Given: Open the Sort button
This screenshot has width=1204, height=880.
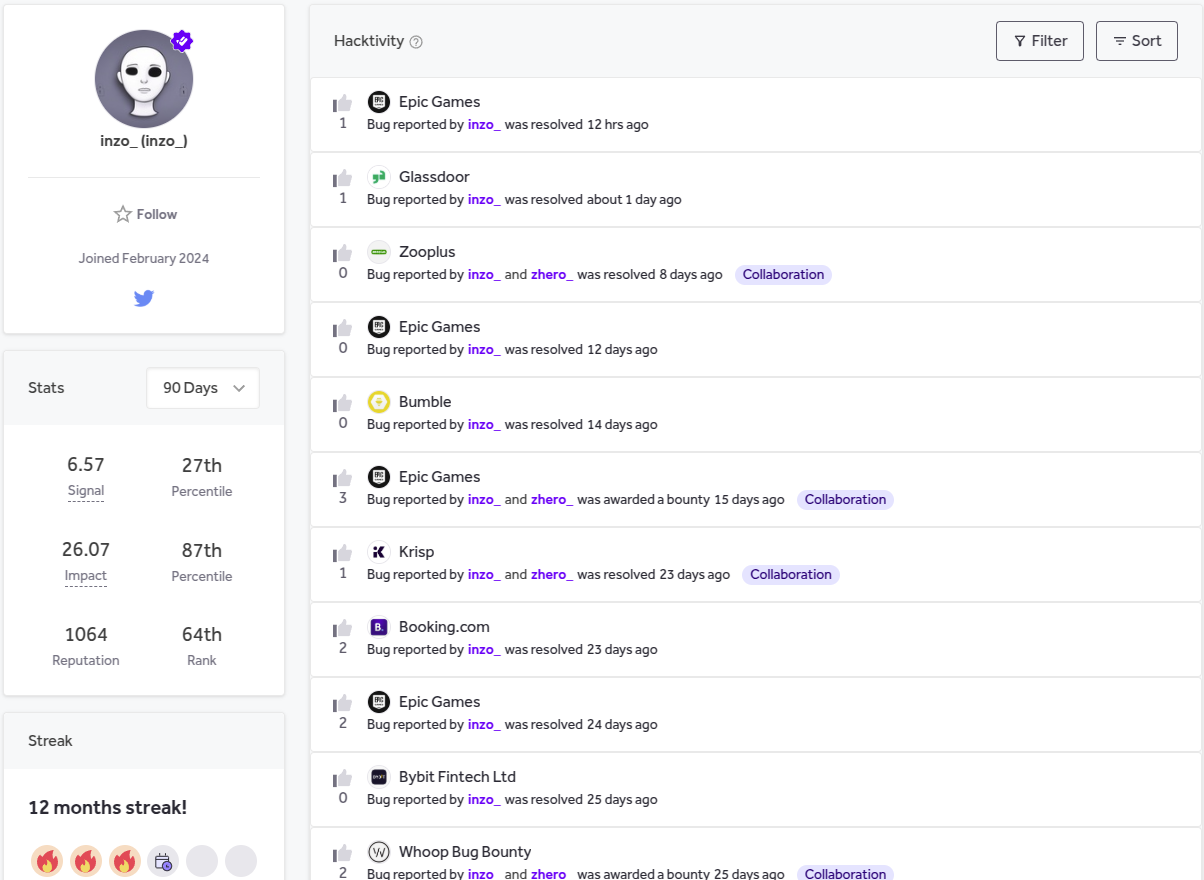Looking at the screenshot, I should pos(1137,41).
